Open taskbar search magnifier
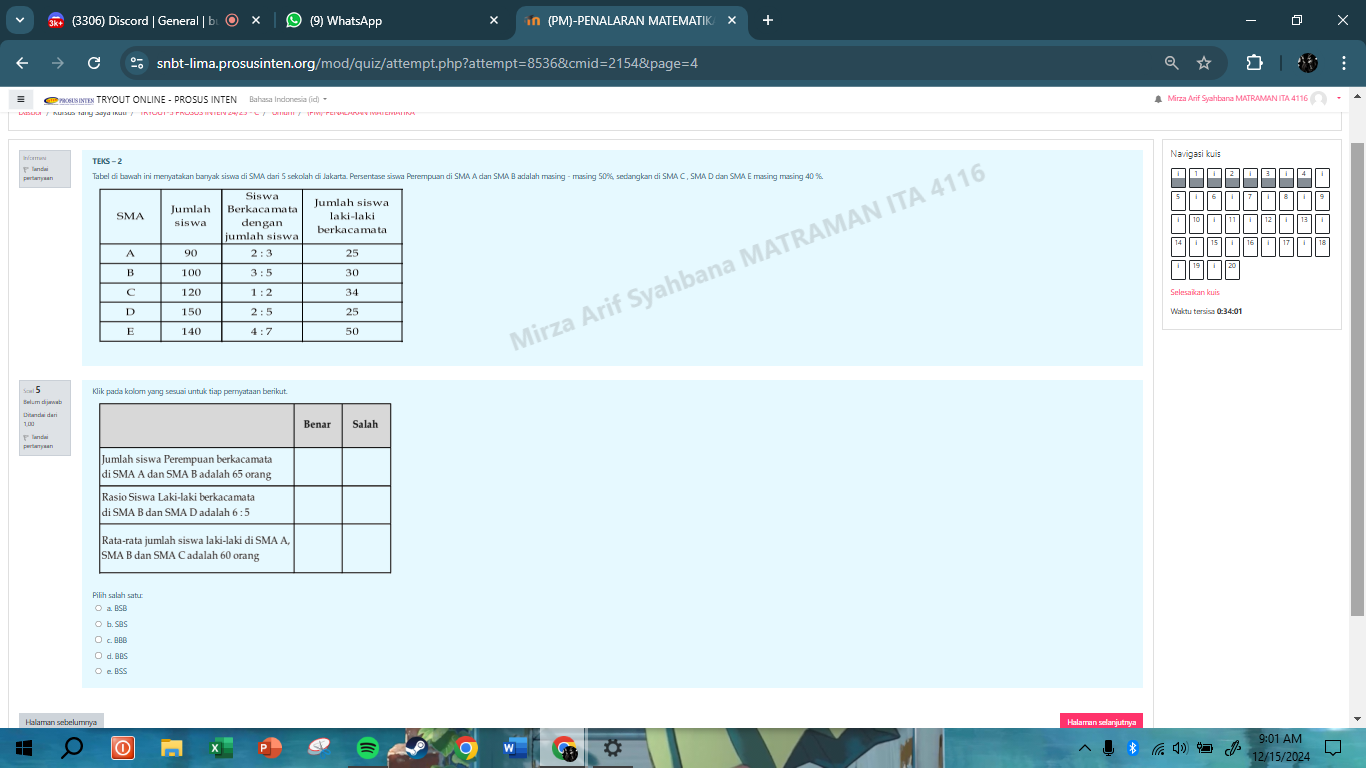The height and width of the screenshot is (768, 1366). [x=72, y=748]
